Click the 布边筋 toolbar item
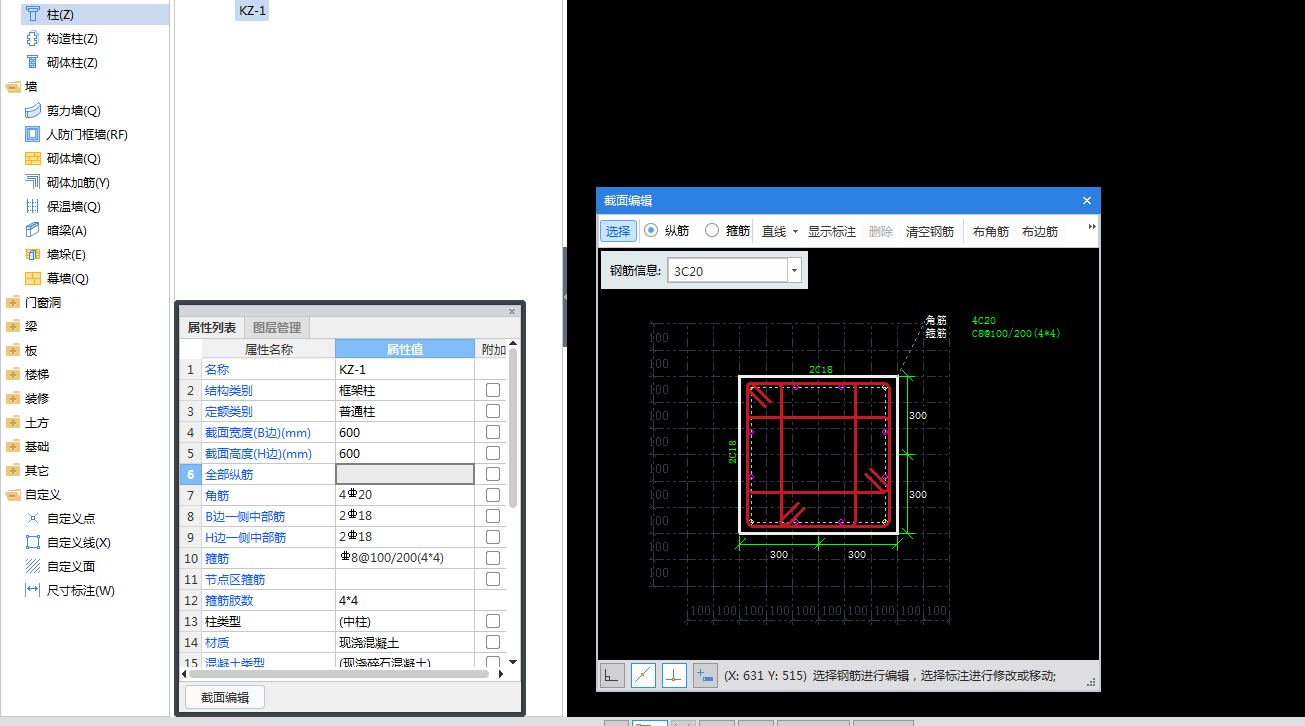1305x726 pixels. click(x=1040, y=231)
